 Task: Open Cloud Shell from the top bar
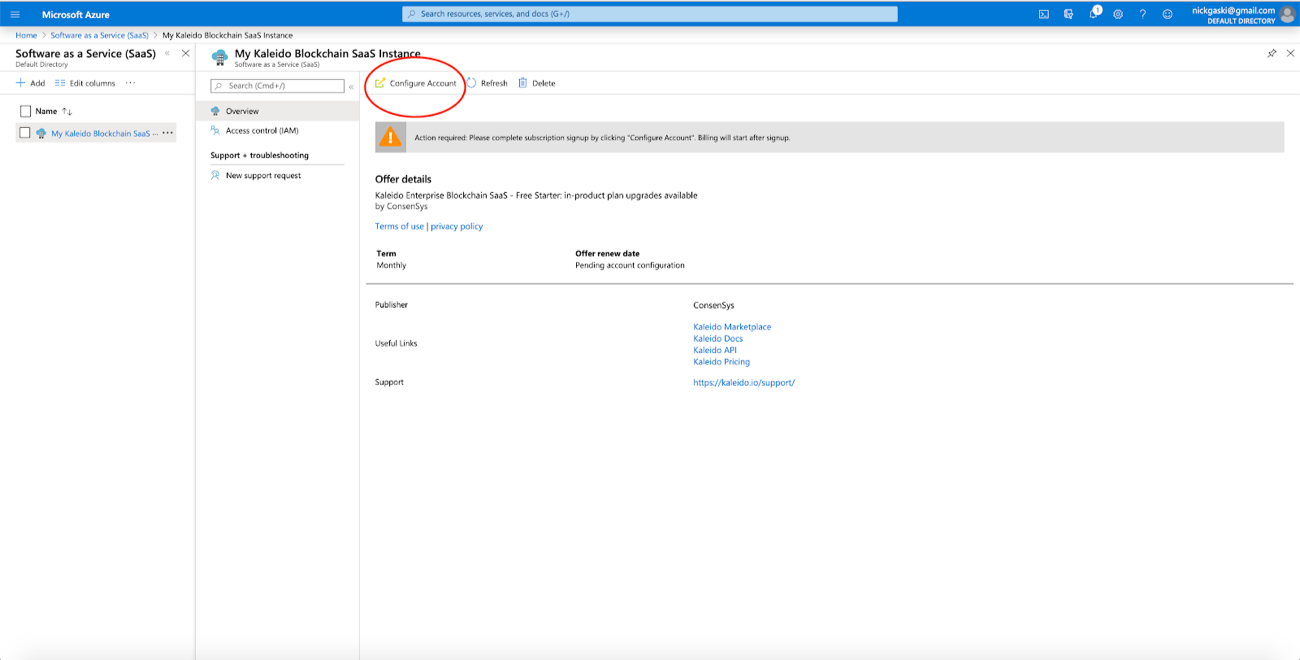pyautogui.click(x=1043, y=14)
